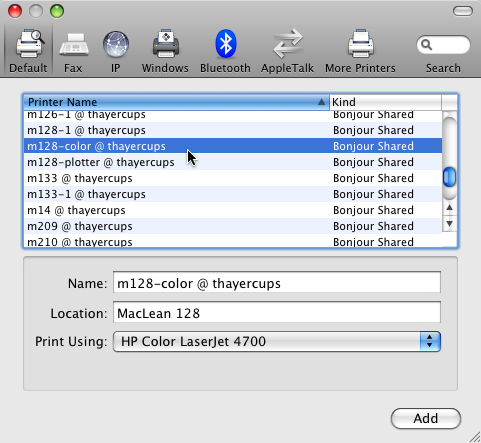Select the Bluetooth printer icon
This screenshot has width=481, height=443.
coord(225,51)
